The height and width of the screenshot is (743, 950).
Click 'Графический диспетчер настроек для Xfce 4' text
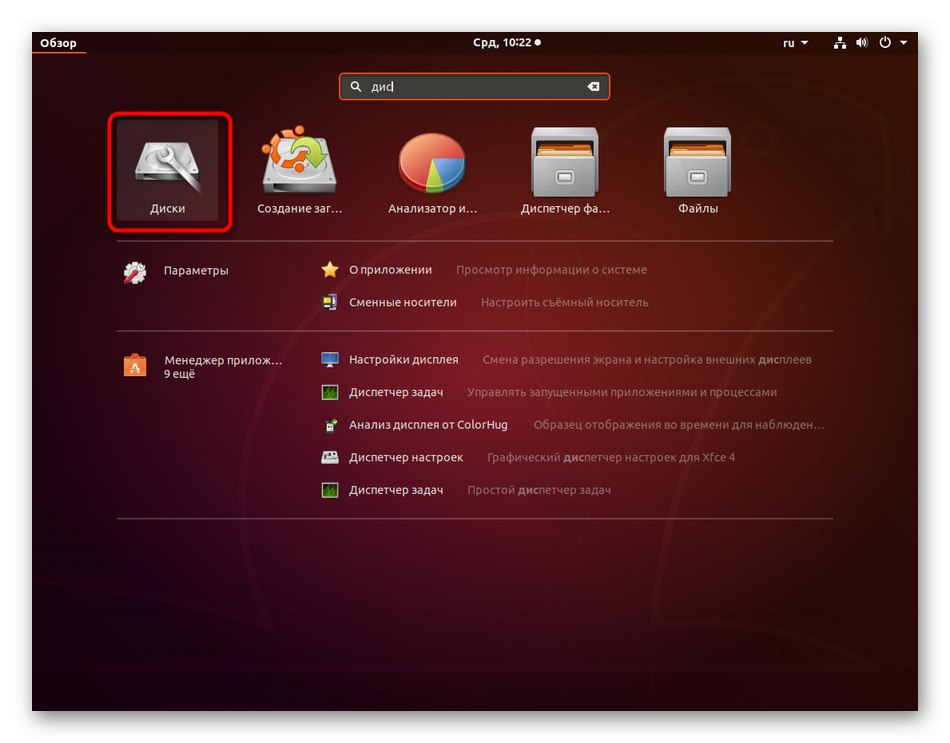(611, 457)
